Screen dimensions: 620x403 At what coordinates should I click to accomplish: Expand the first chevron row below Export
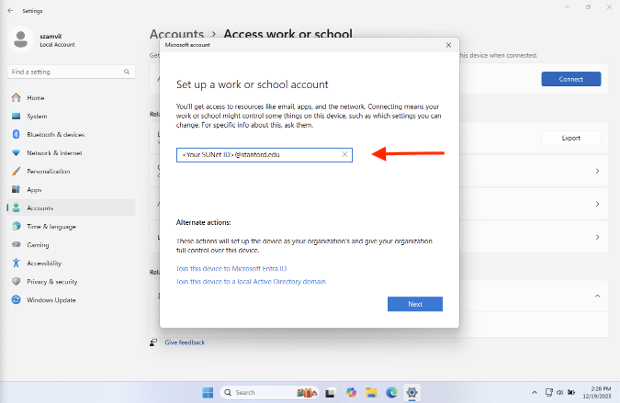[x=597, y=171]
